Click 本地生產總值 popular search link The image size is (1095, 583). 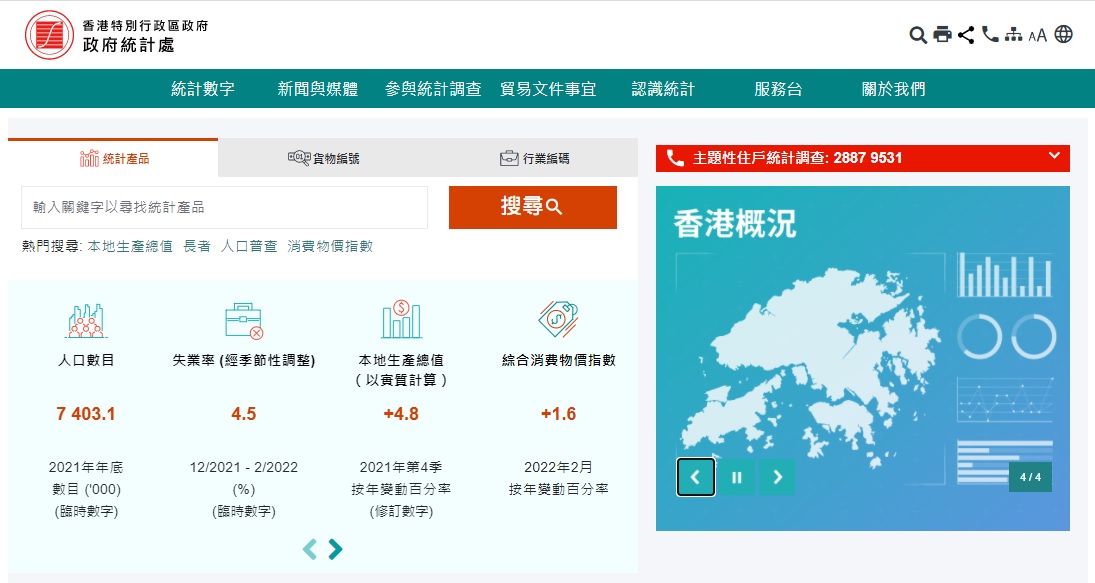click(130, 246)
